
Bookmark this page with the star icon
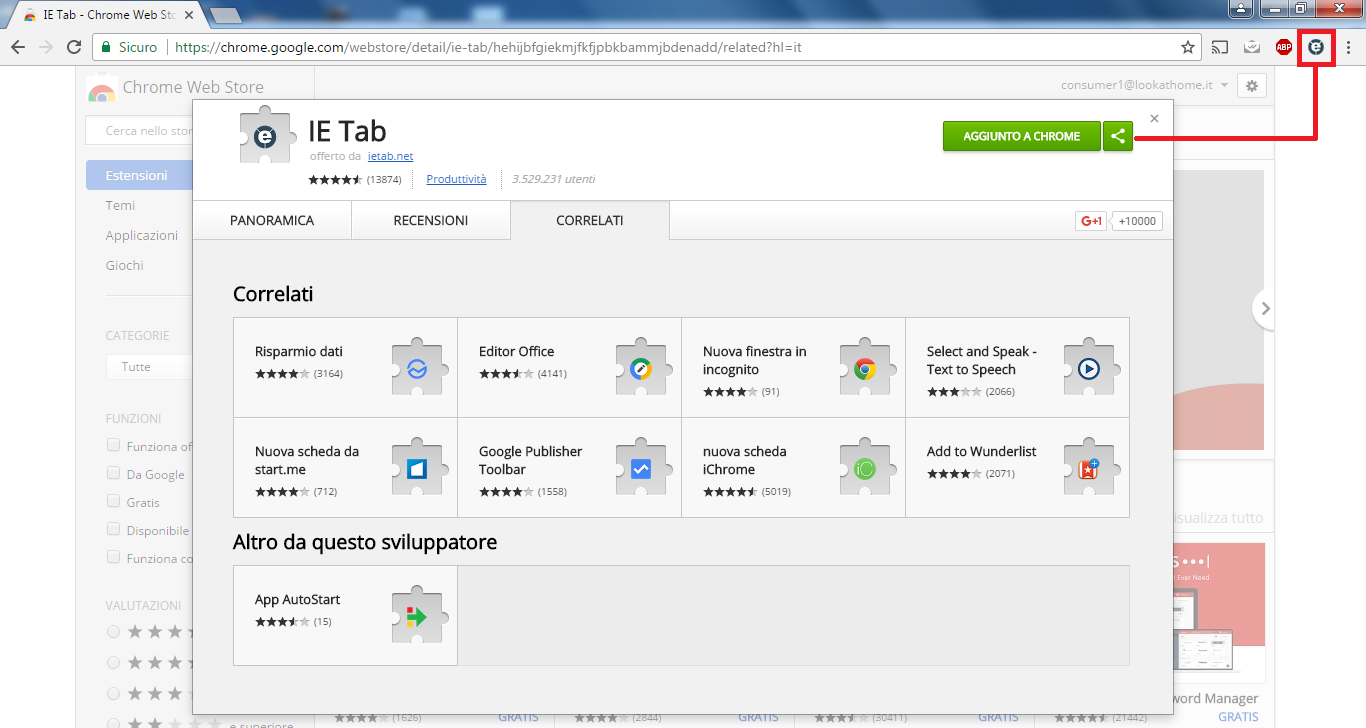point(1188,47)
